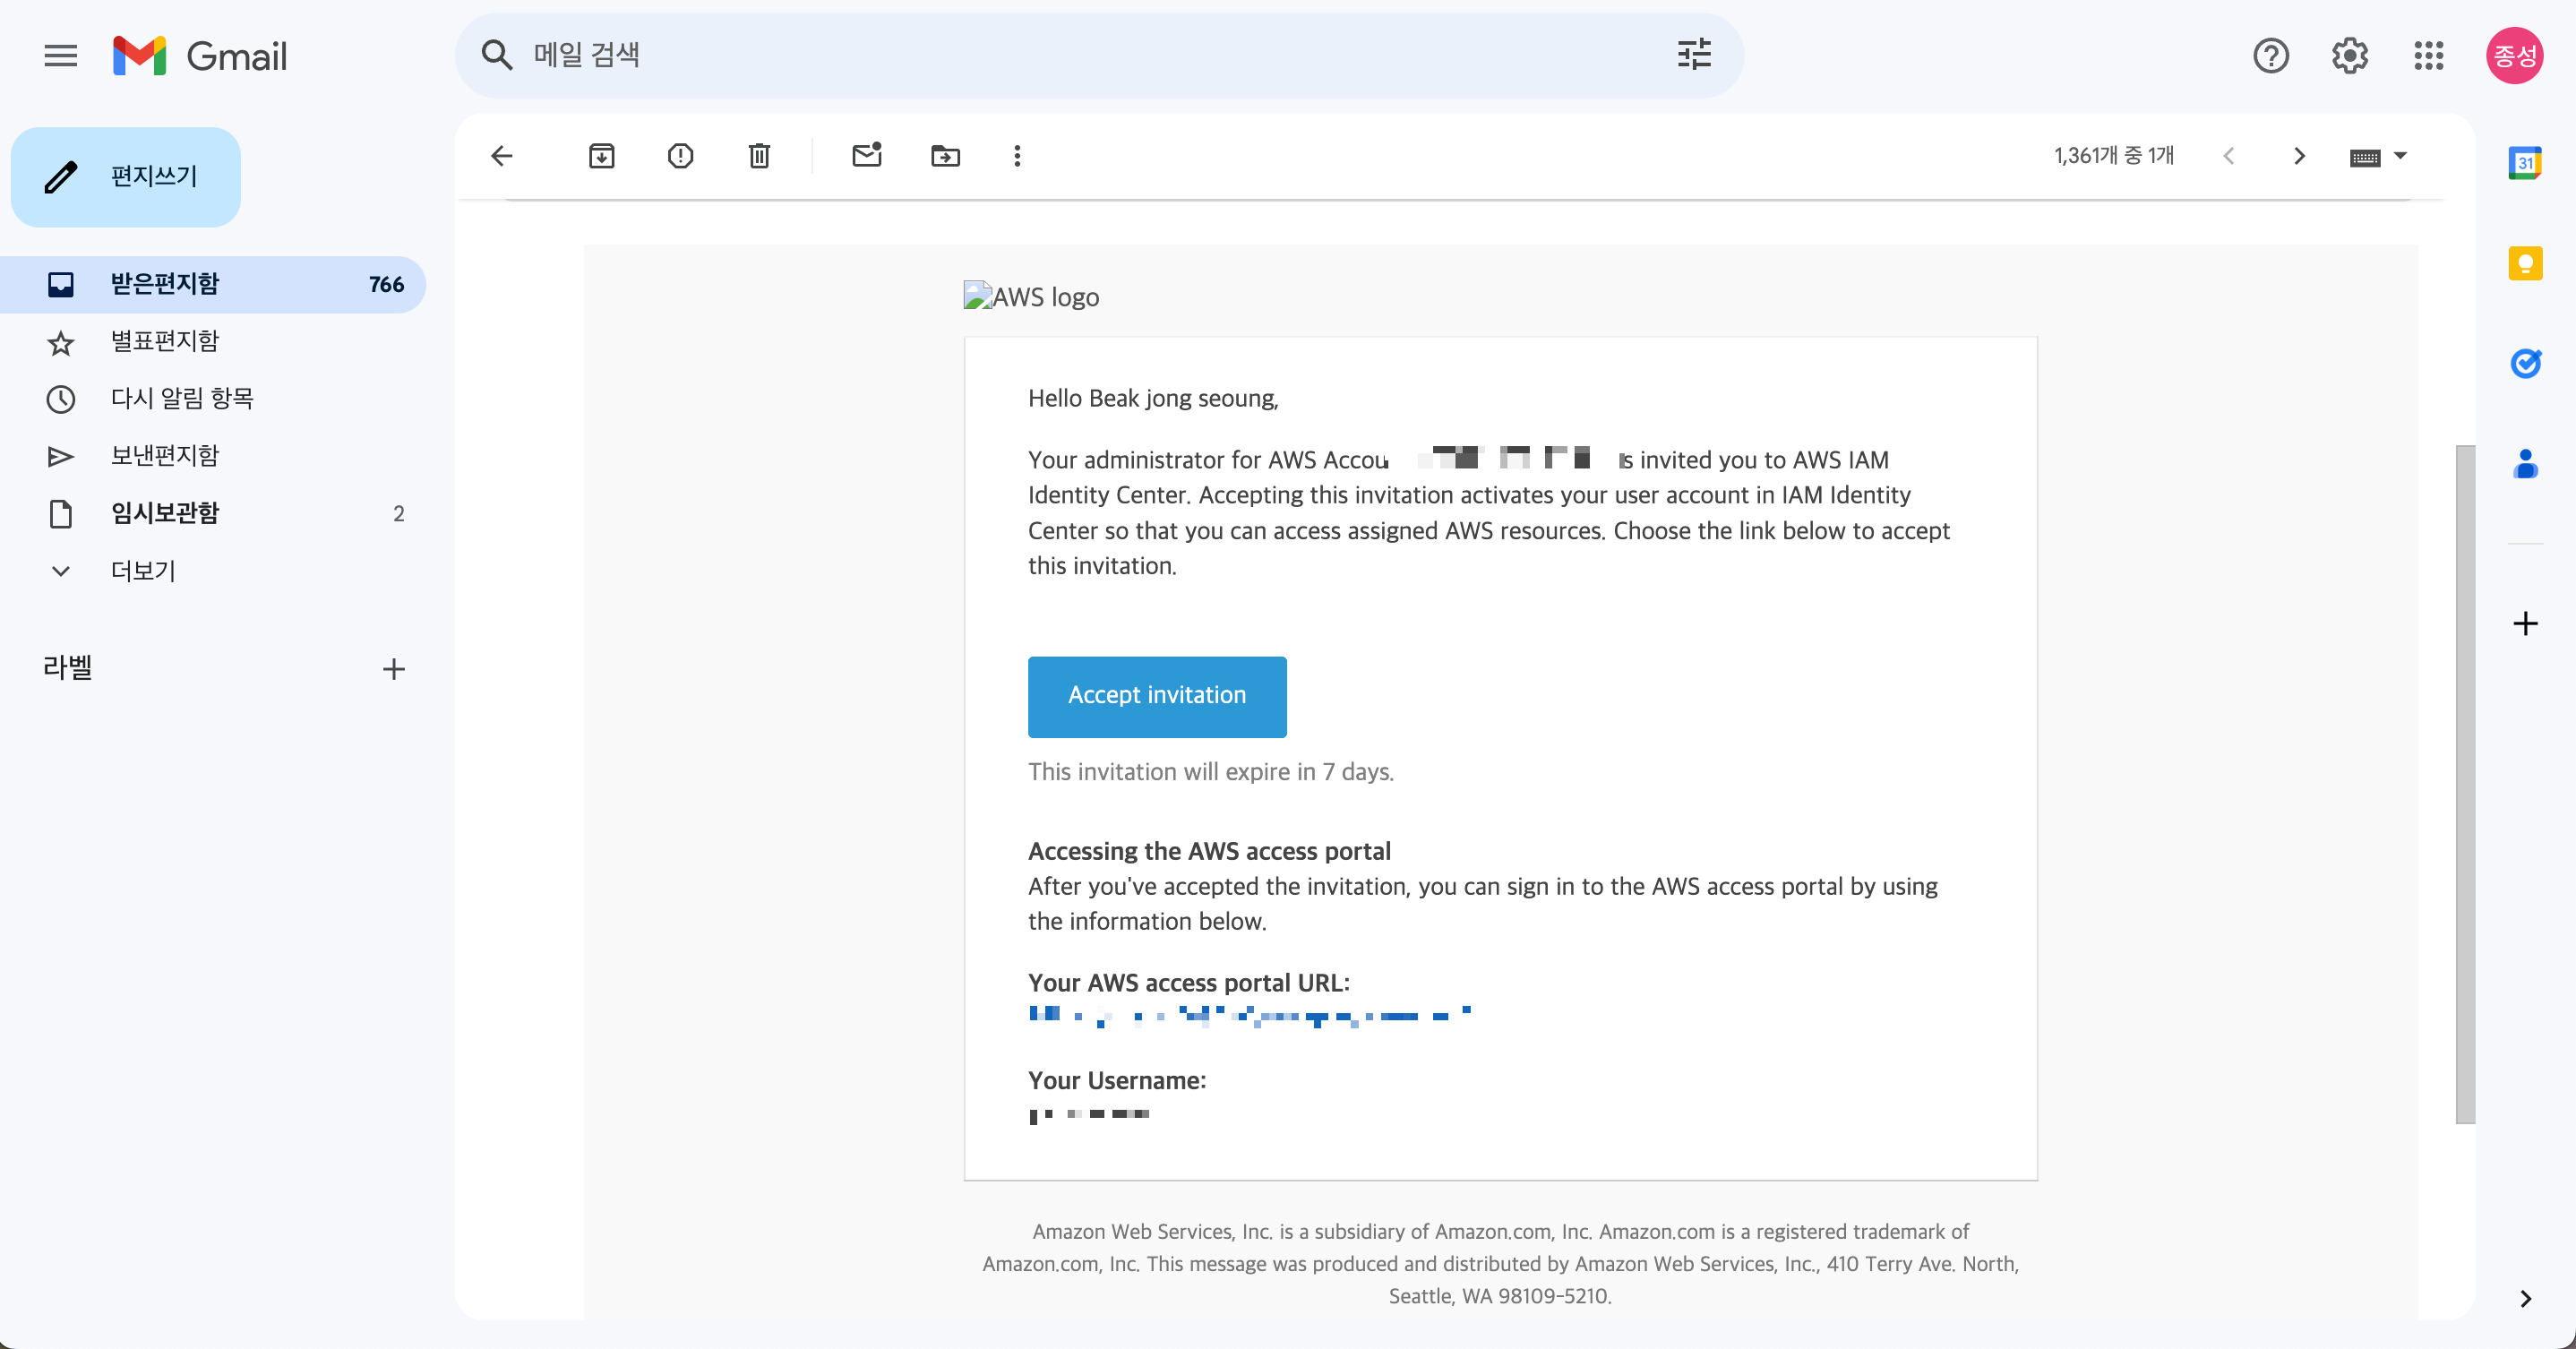Delete email using trash icon
The height and width of the screenshot is (1349, 2576).
[759, 156]
